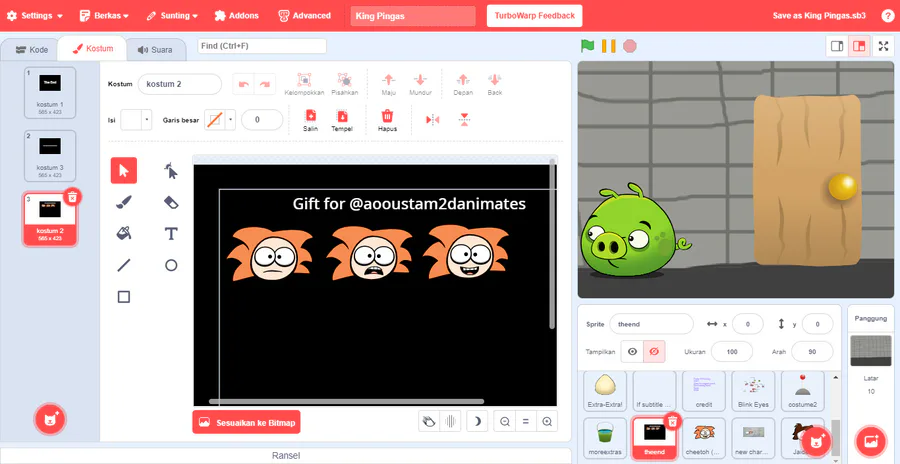Click the pause button above stage

[x=608, y=46]
